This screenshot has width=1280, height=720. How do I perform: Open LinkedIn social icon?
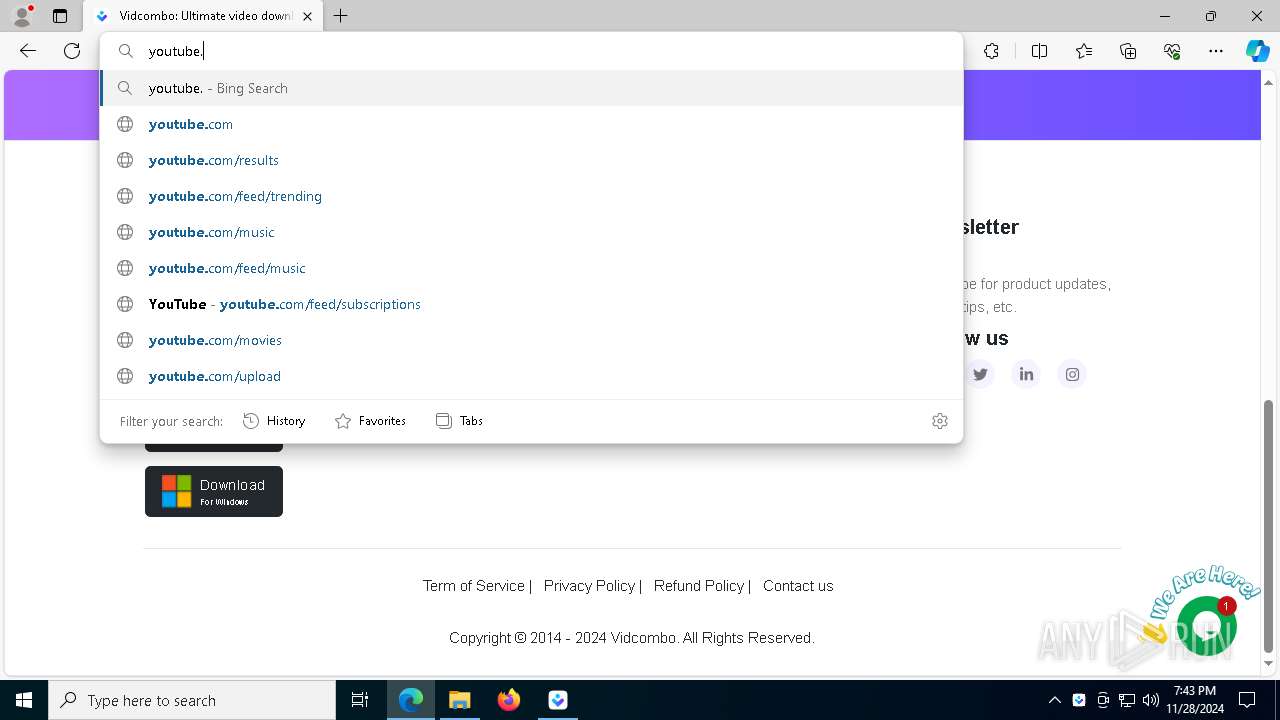pyautogui.click(x=1026, y=374)
